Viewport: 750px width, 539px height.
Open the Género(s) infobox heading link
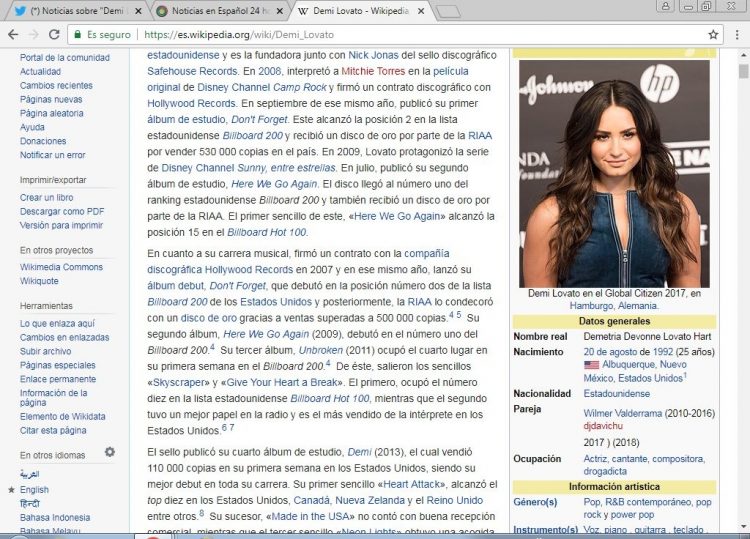(535, 502)
